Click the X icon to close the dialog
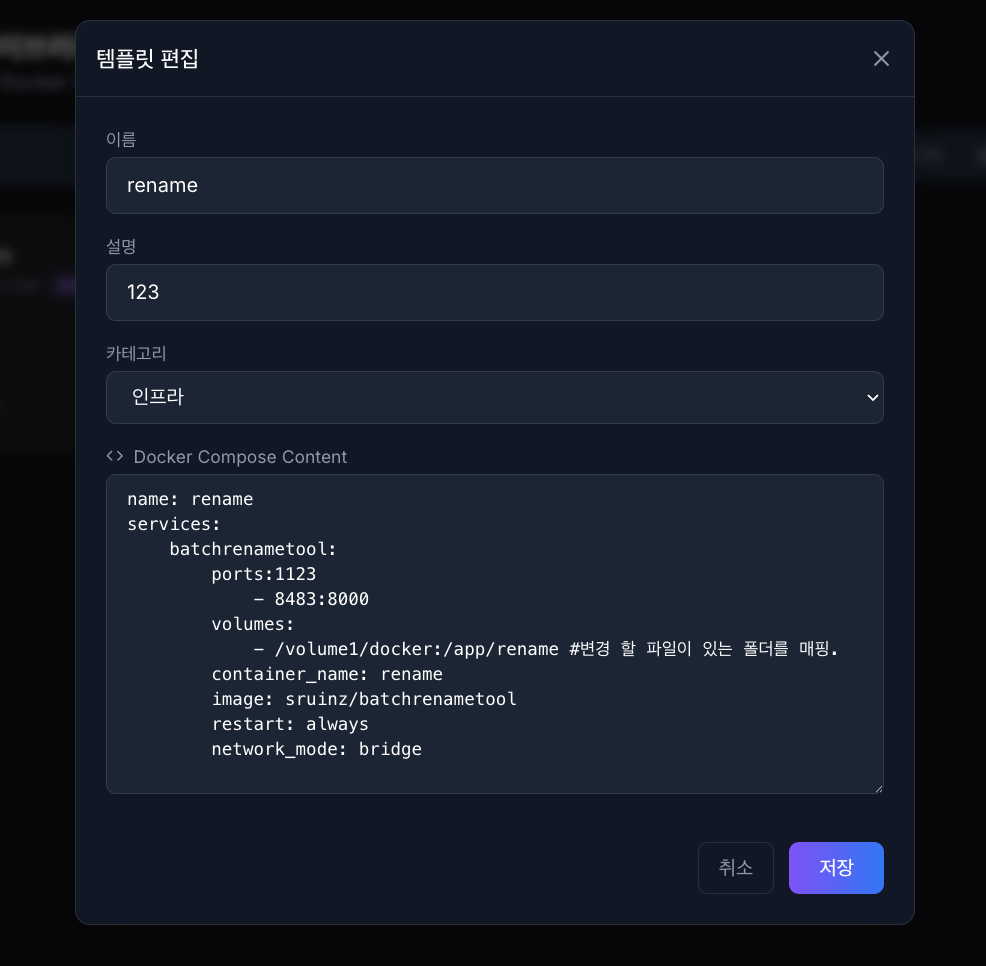 tap(881, 58)
